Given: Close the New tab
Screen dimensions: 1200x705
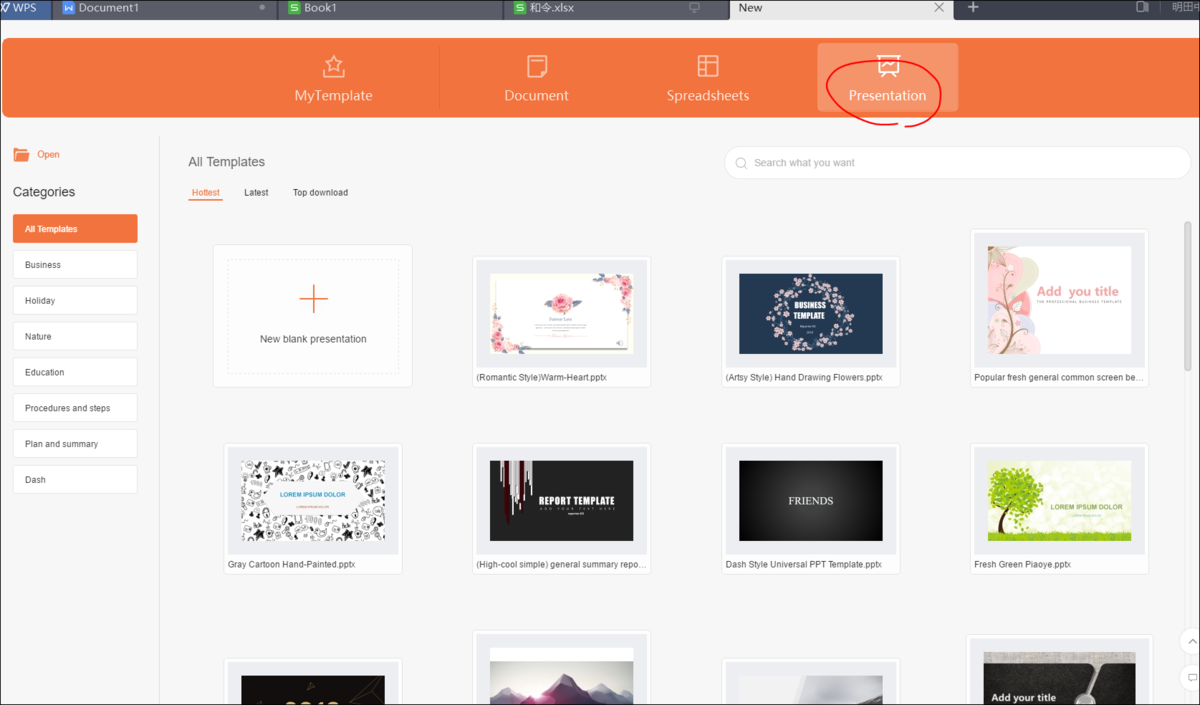Looking at the screenshot, I should point(939,8).
